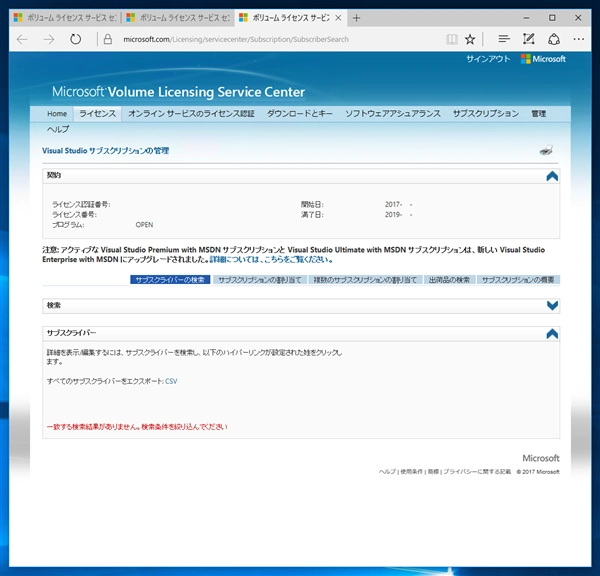Click the padlock site security icon
Viewport: 600px width, 576px height.
(108, 39)
